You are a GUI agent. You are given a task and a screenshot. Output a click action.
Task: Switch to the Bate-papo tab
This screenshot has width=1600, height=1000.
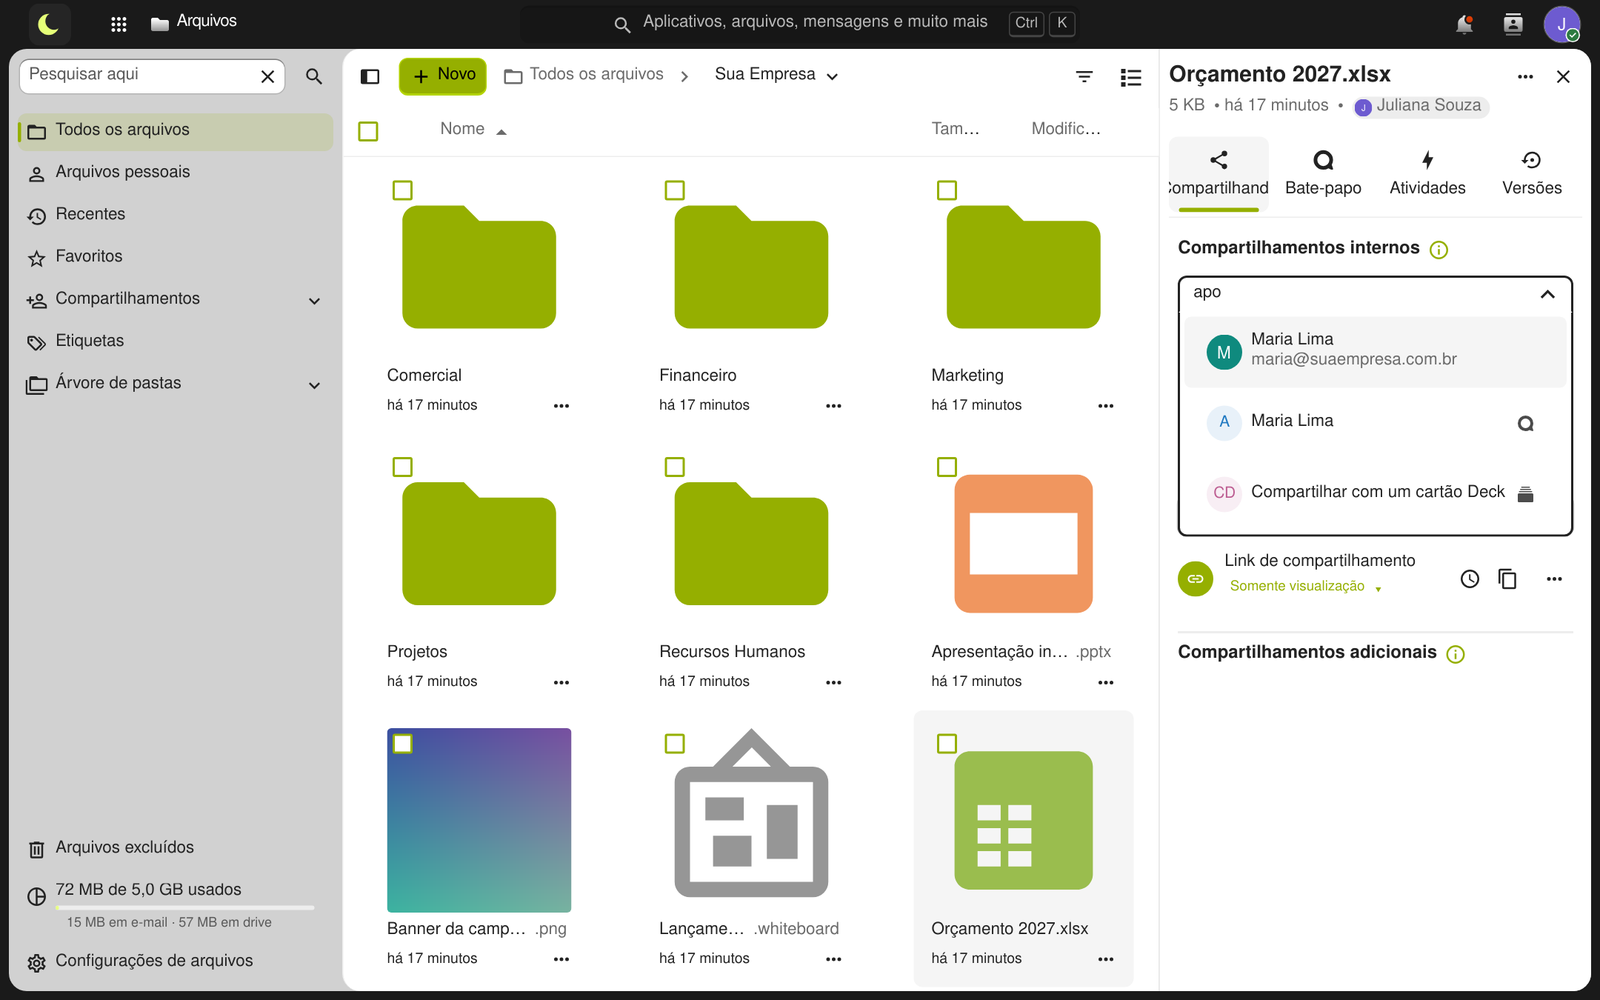coord(1323,174)
